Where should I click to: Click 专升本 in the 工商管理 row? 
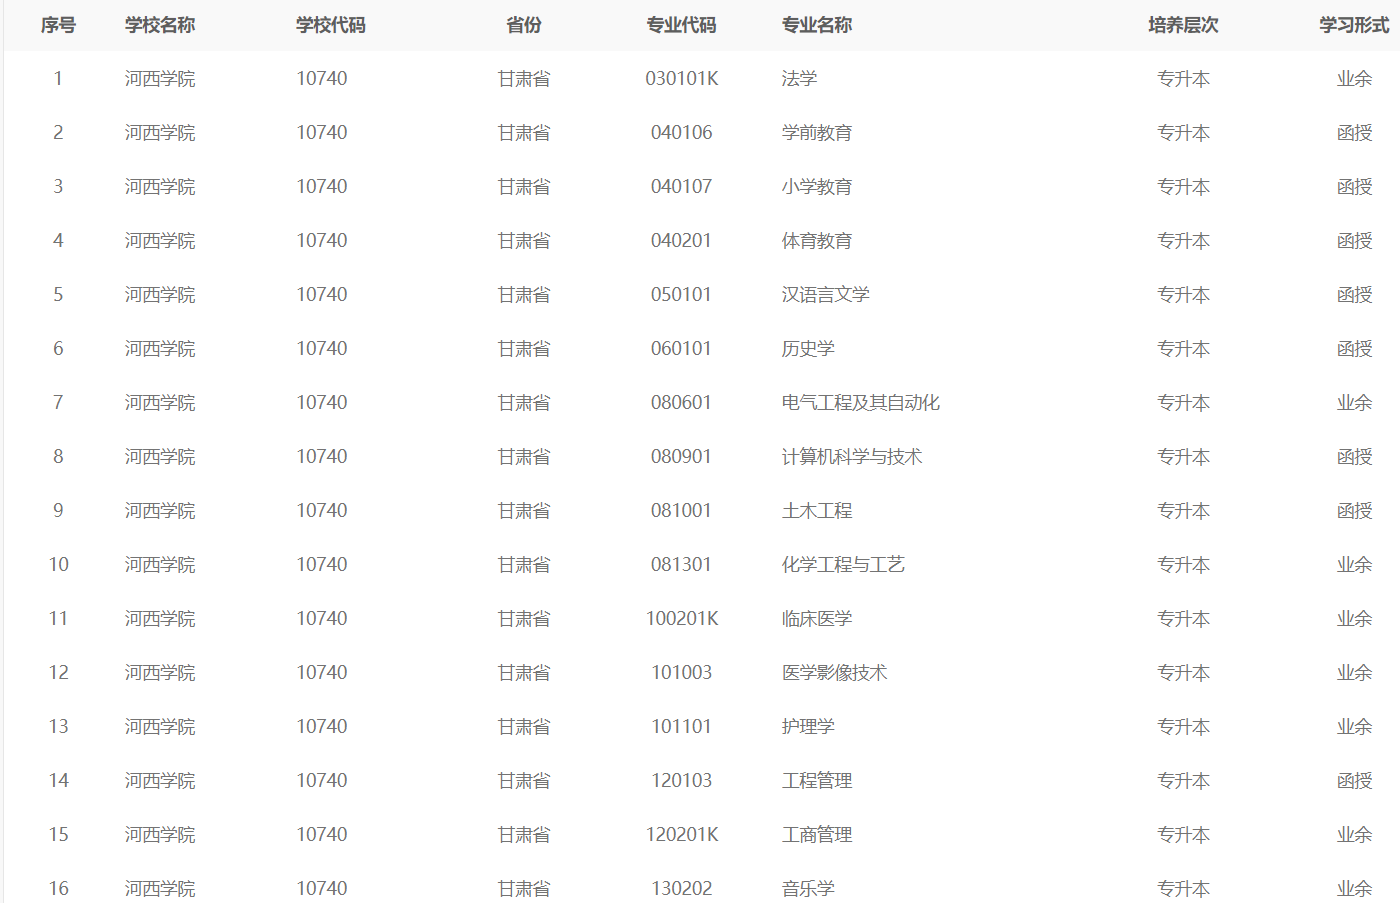1184,835
